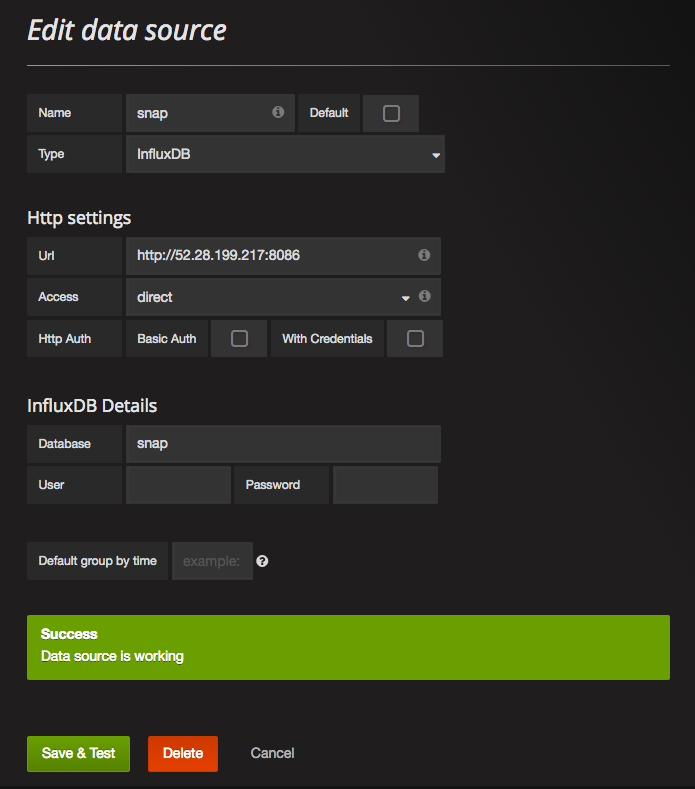The width and height of the screenshot is (695, 789).
Task: Toggle the Basic Auth checkbox
Action: tap(239, 339)
